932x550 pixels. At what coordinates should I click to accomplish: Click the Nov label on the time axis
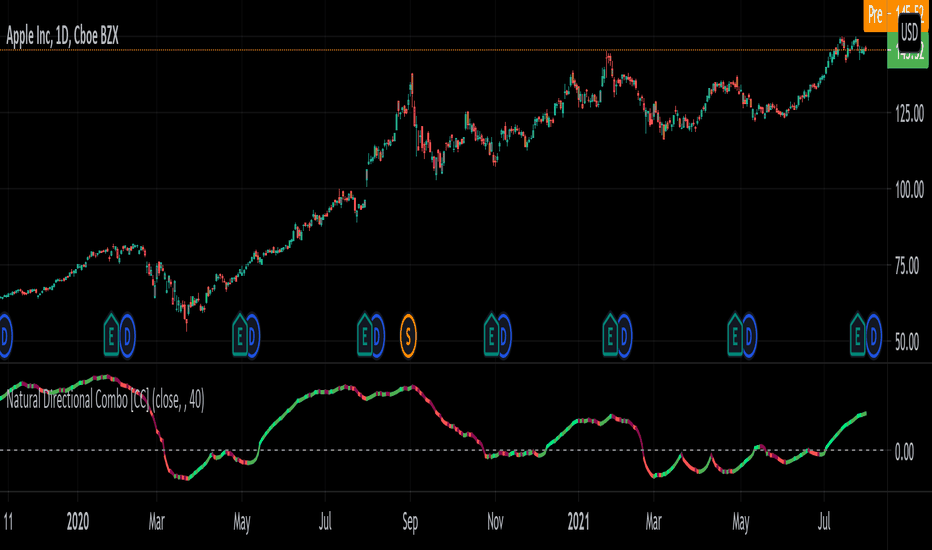[495, 522]
